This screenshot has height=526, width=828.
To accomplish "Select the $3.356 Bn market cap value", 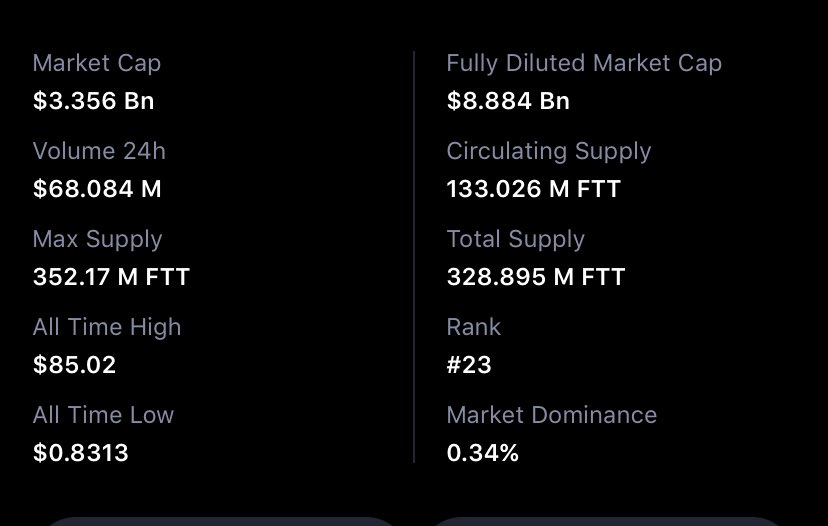I will [x=93, y=101].
